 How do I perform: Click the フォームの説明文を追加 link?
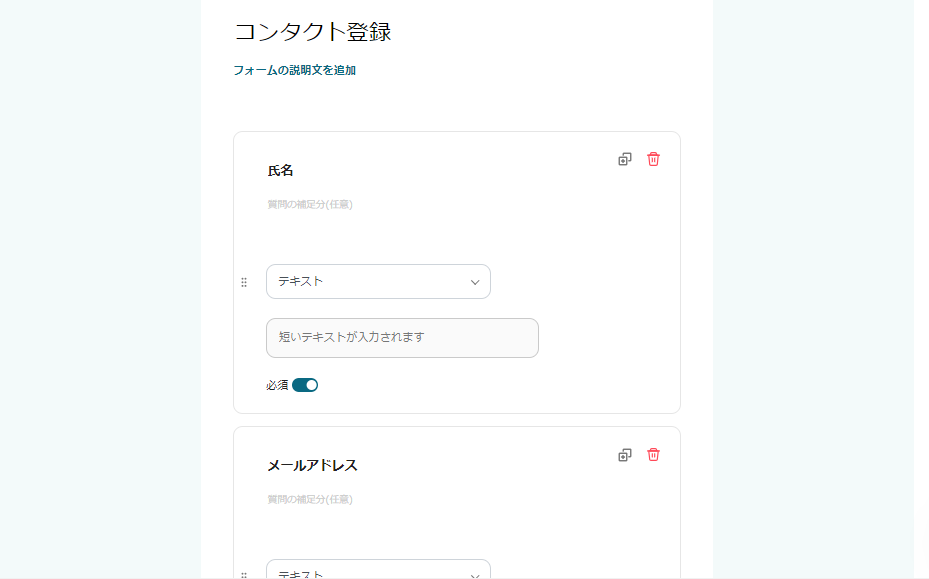click(x=295, y=70)
